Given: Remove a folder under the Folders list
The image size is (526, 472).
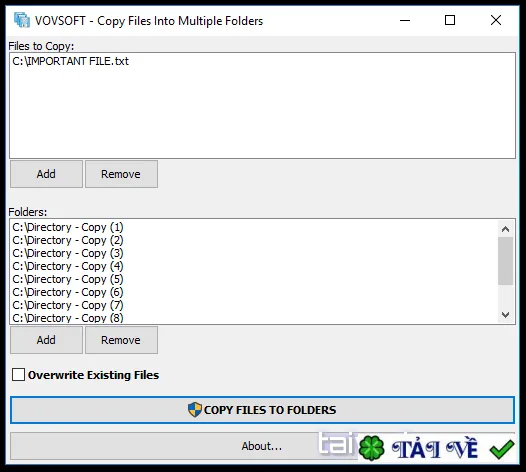Looking at the screenshot, I should 121,340.
